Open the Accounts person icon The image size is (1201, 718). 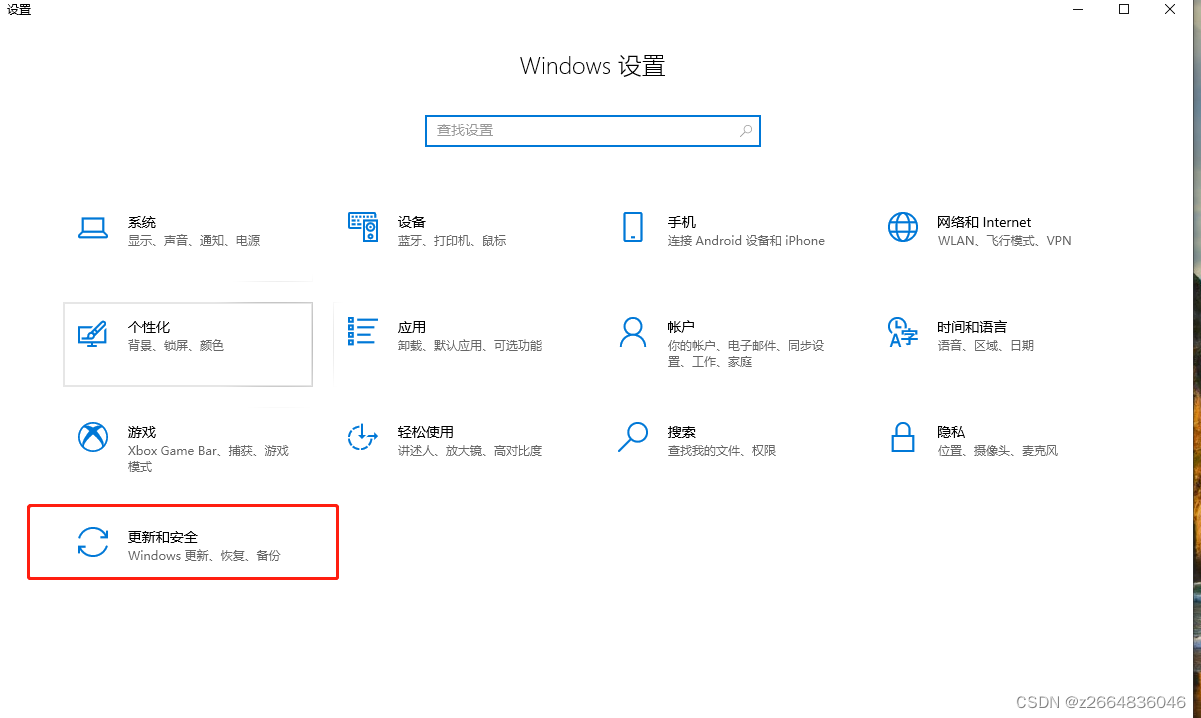point(633,332)
